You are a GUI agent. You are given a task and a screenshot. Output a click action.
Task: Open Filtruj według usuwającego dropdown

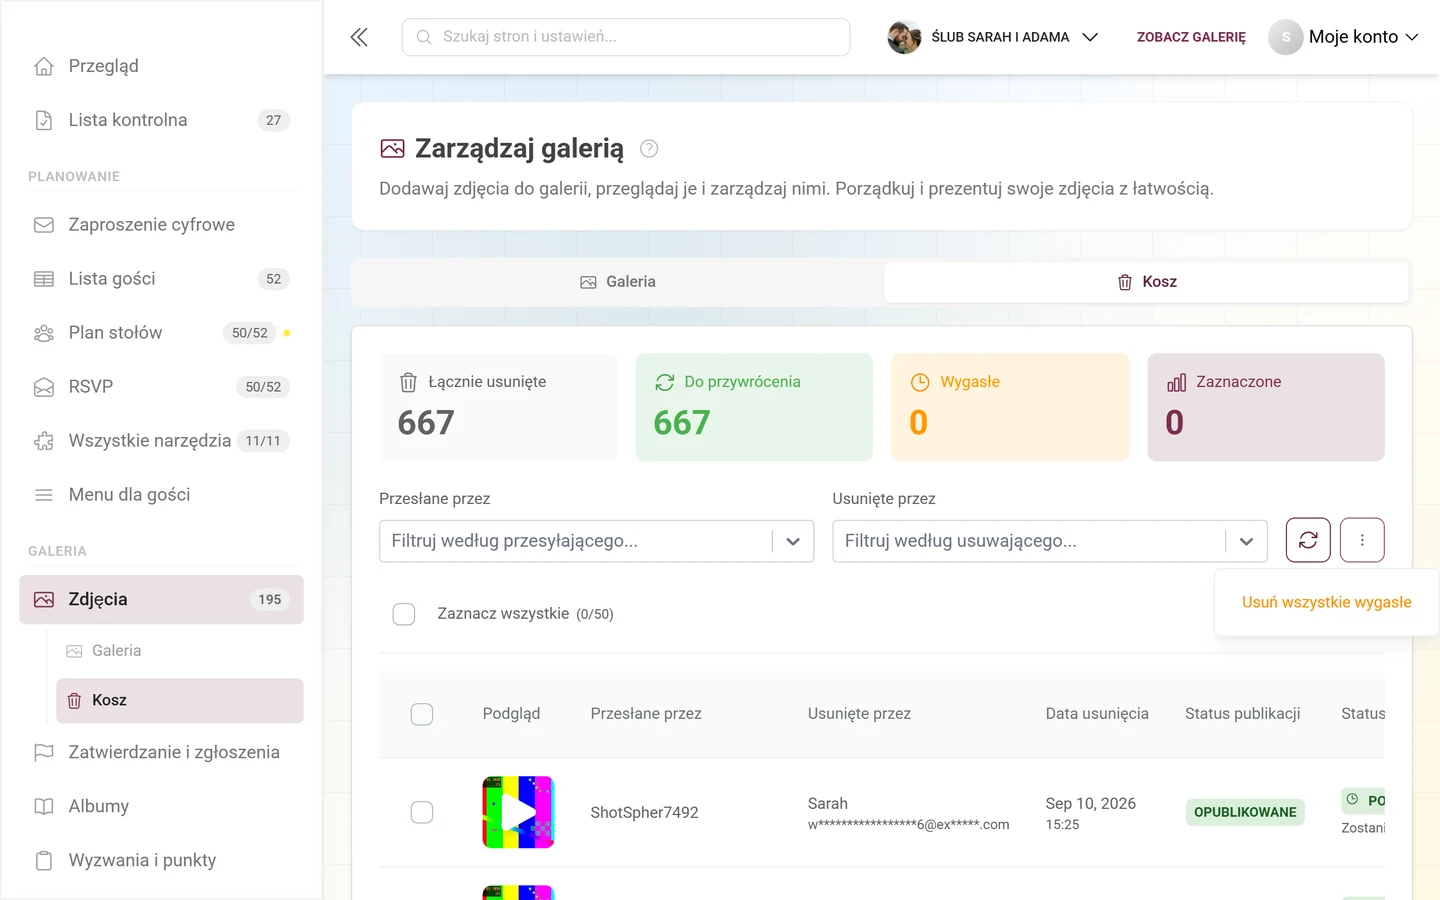tap(1050, 541)
